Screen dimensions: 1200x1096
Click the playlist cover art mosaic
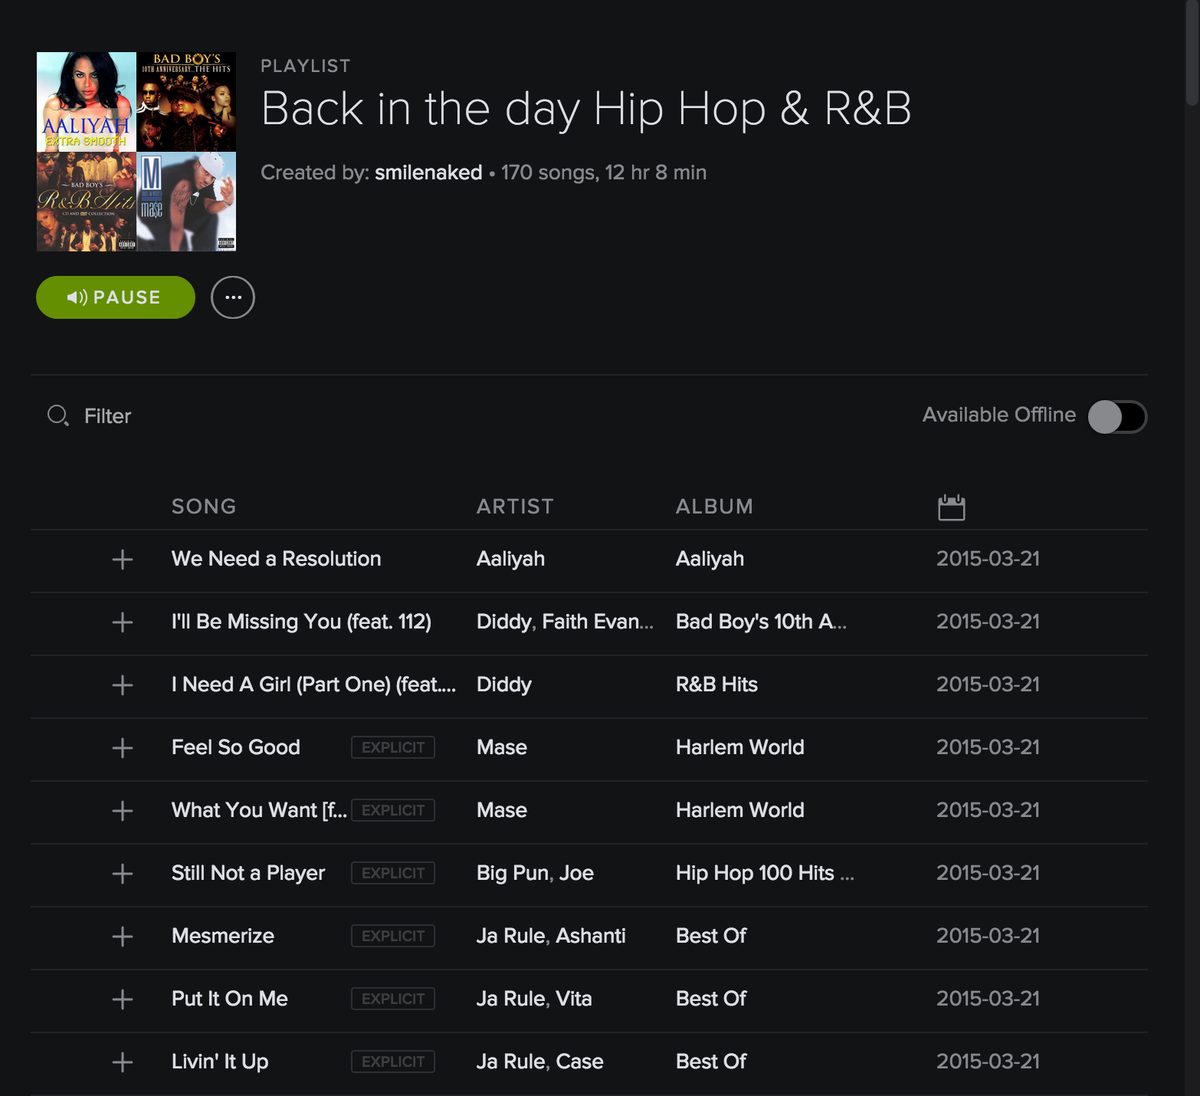tap(136, 151)
